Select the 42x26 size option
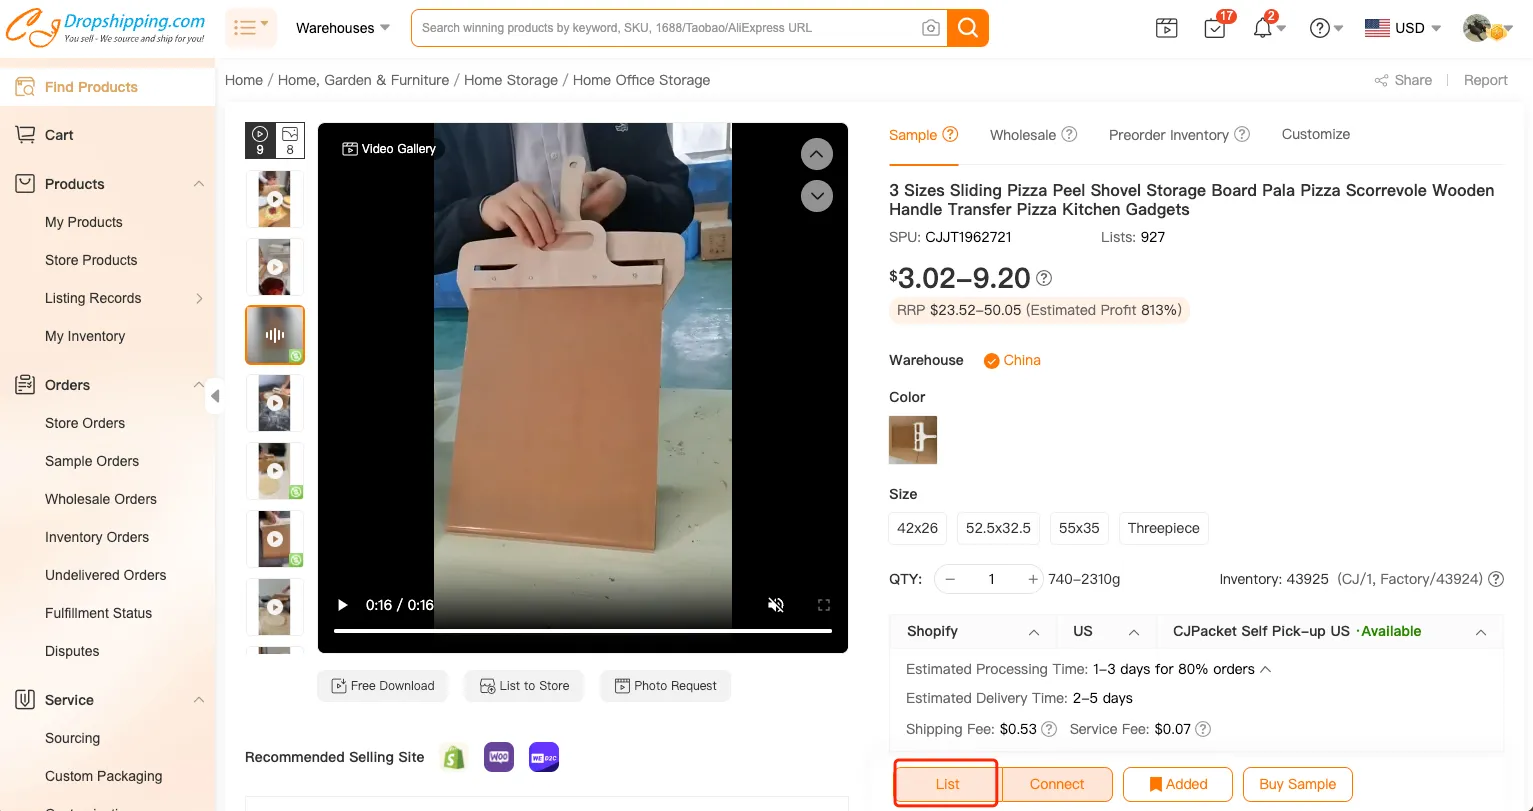The height and width of the screenshot is (811, 1533). [917, 528]
